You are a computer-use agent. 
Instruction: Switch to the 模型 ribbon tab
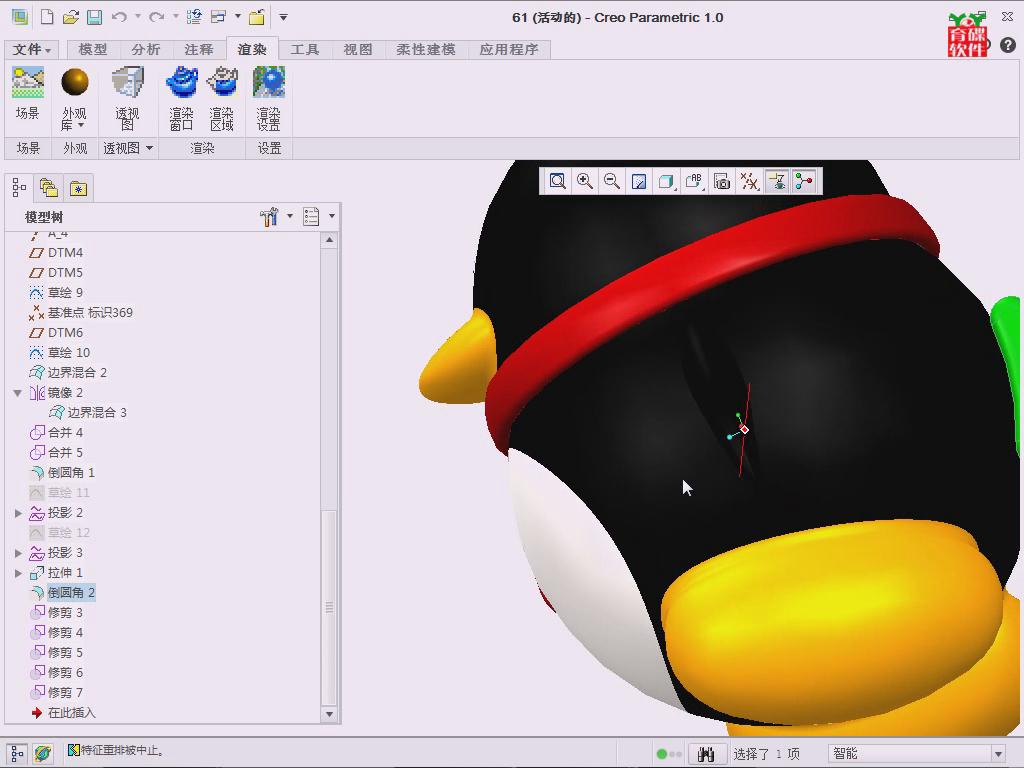pos(93,50)
